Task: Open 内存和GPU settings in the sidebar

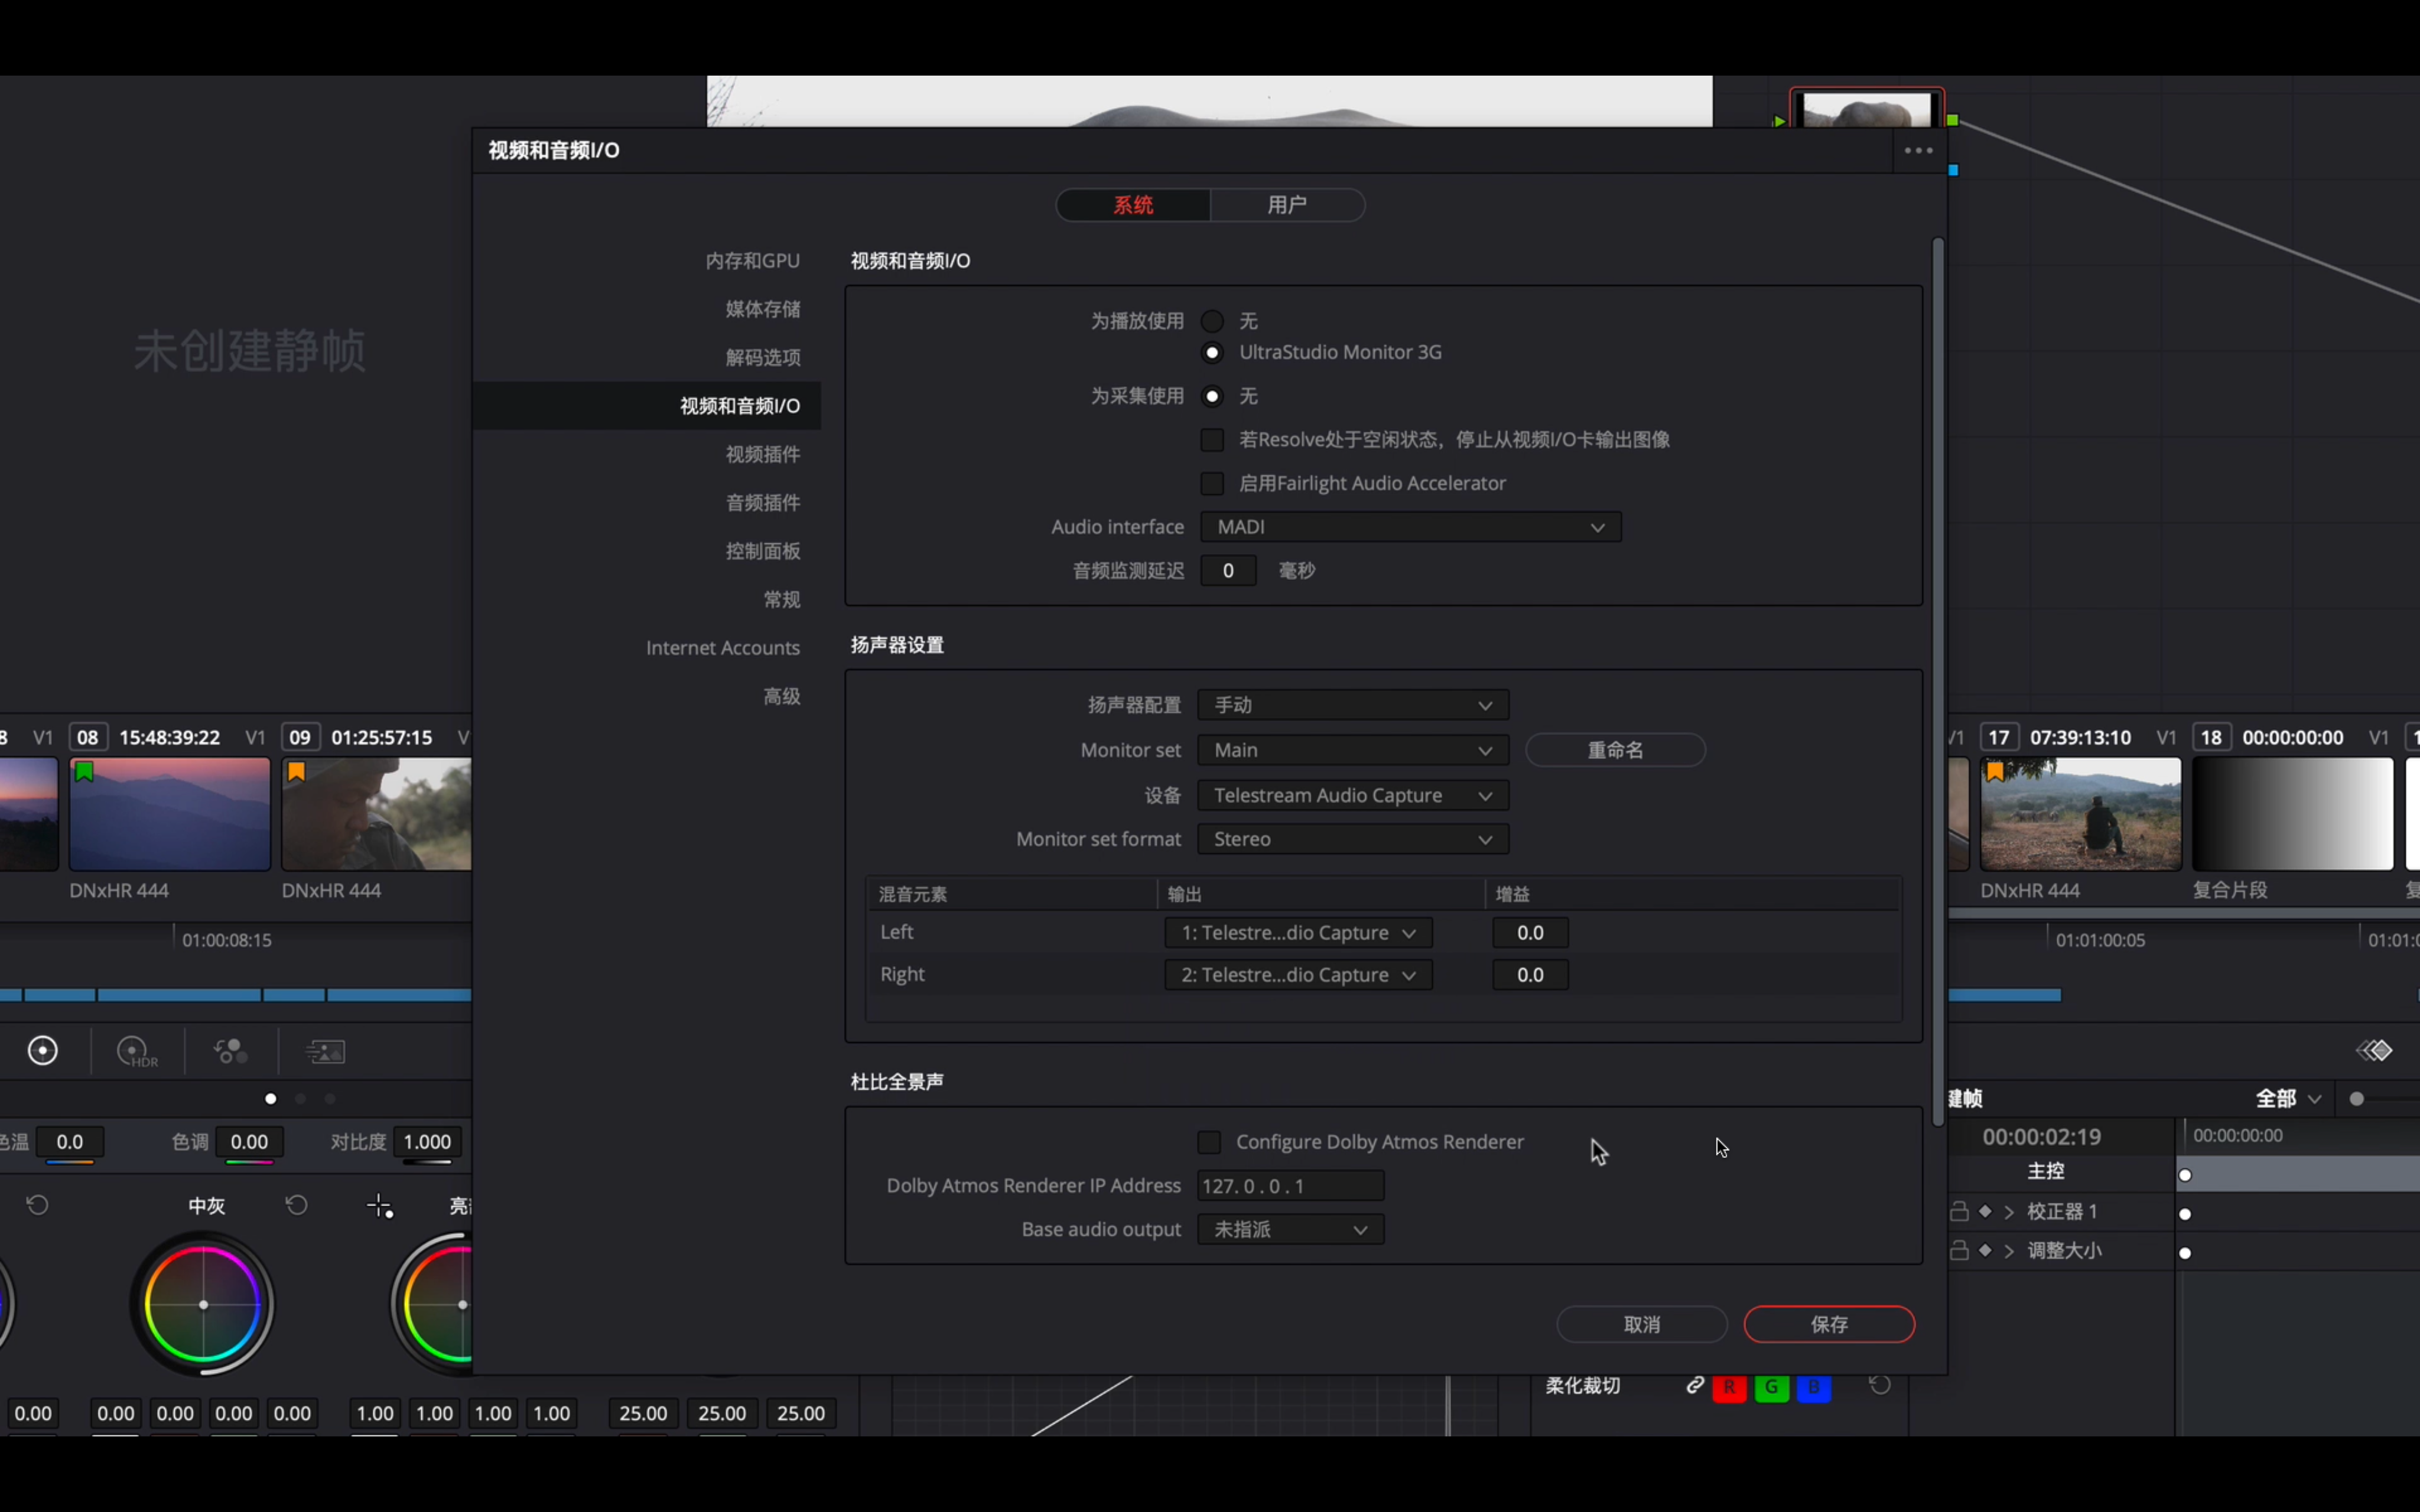Action: coord(752,261)
